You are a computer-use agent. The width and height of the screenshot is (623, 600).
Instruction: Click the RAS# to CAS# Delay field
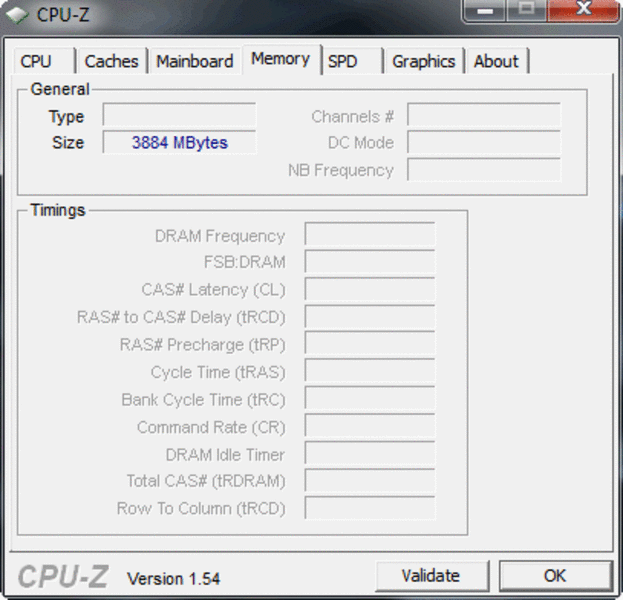[370, 317]
